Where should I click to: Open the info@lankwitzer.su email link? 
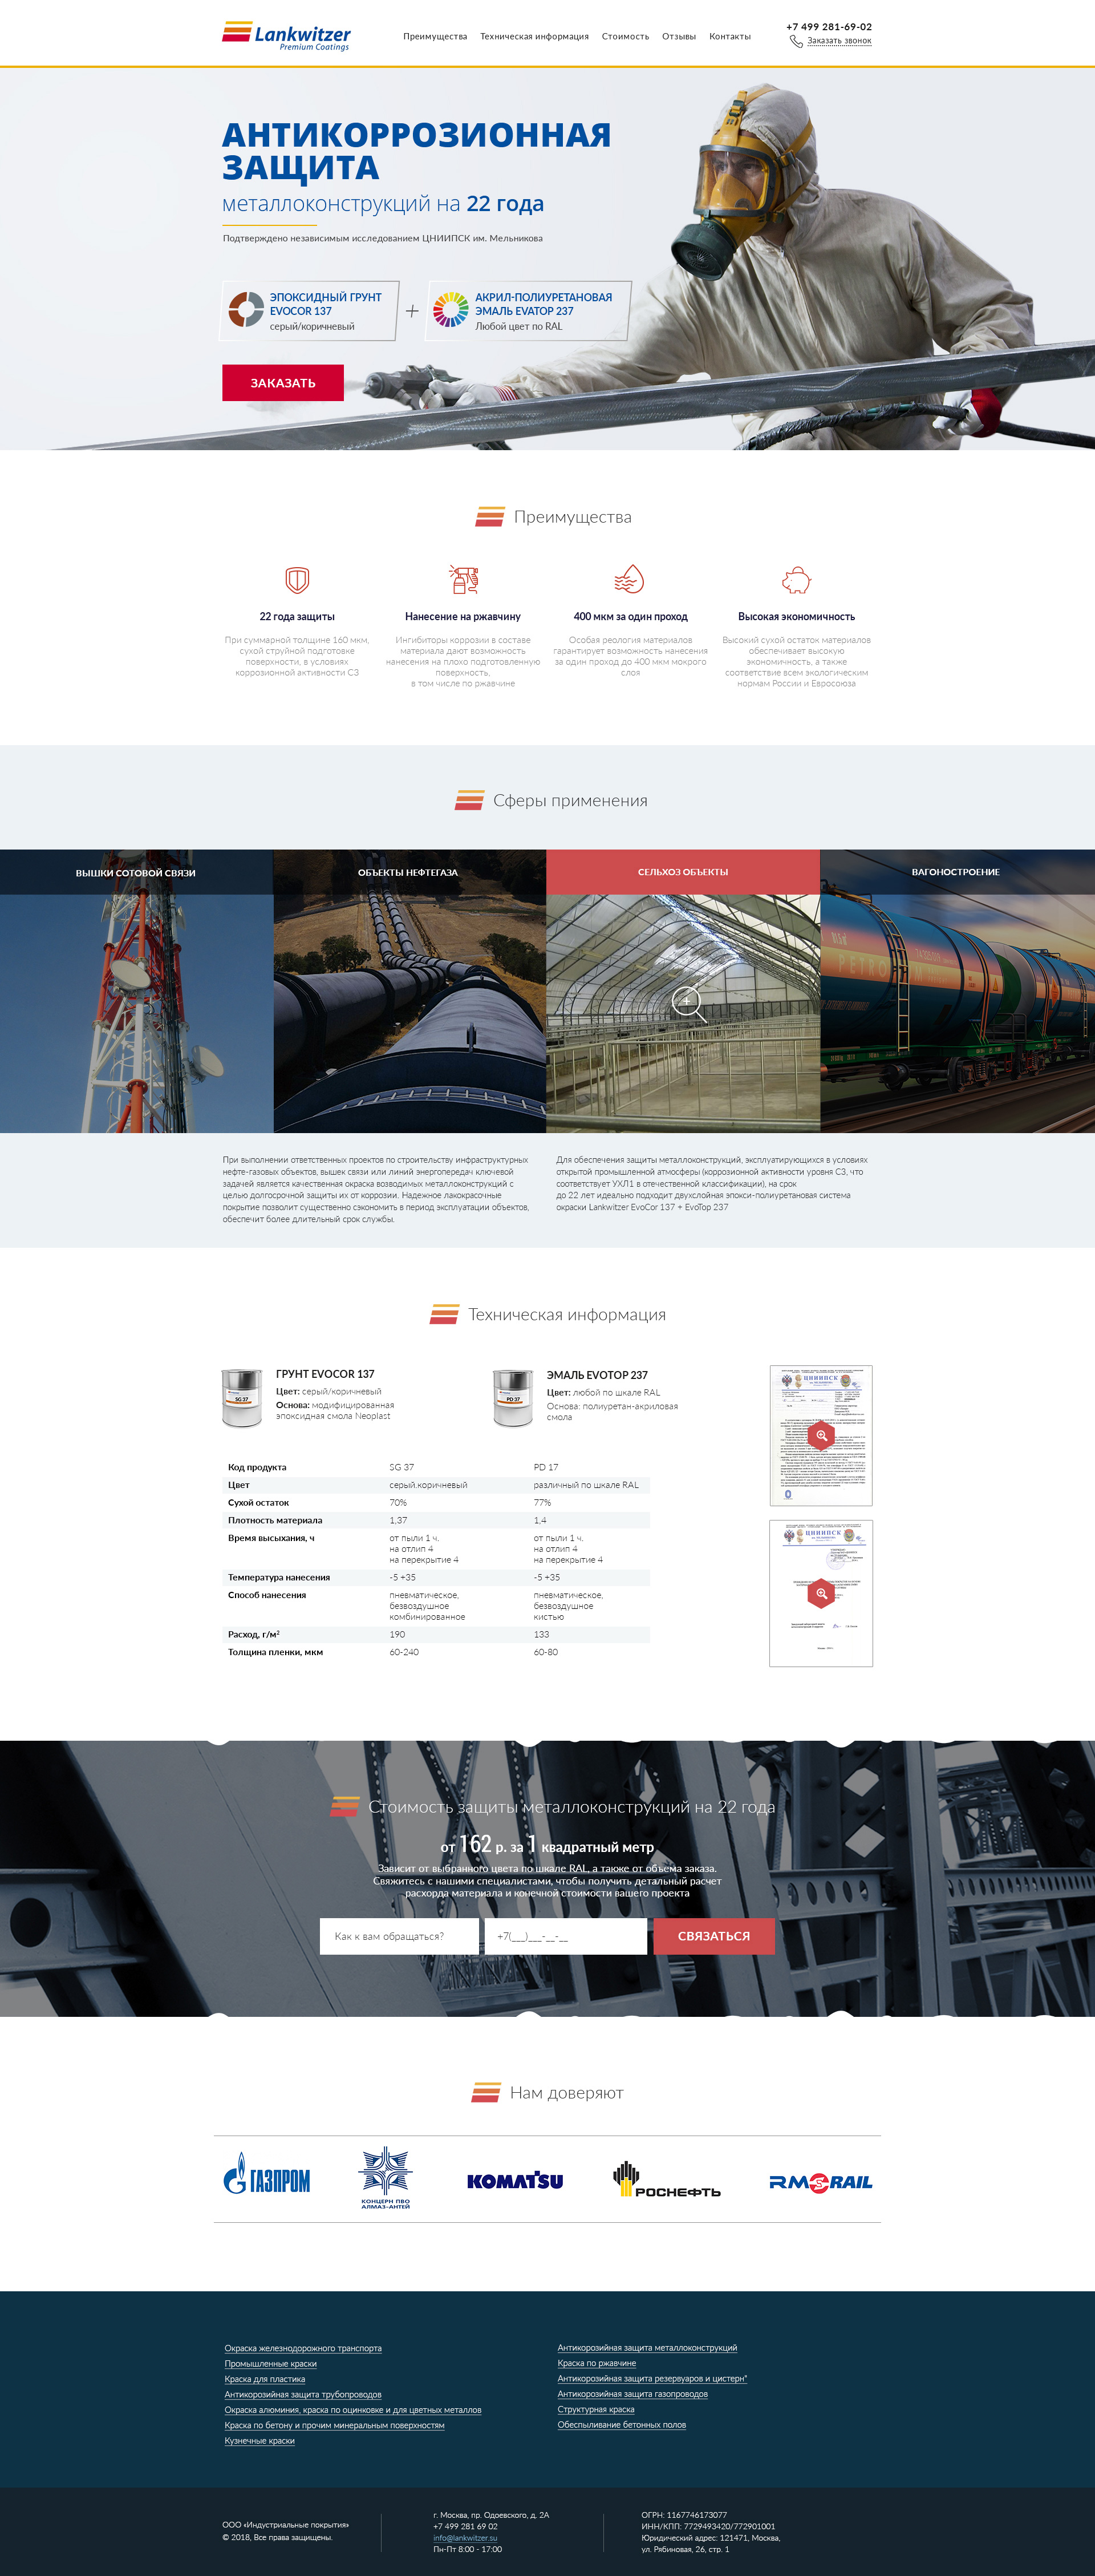click(465, 2538)
